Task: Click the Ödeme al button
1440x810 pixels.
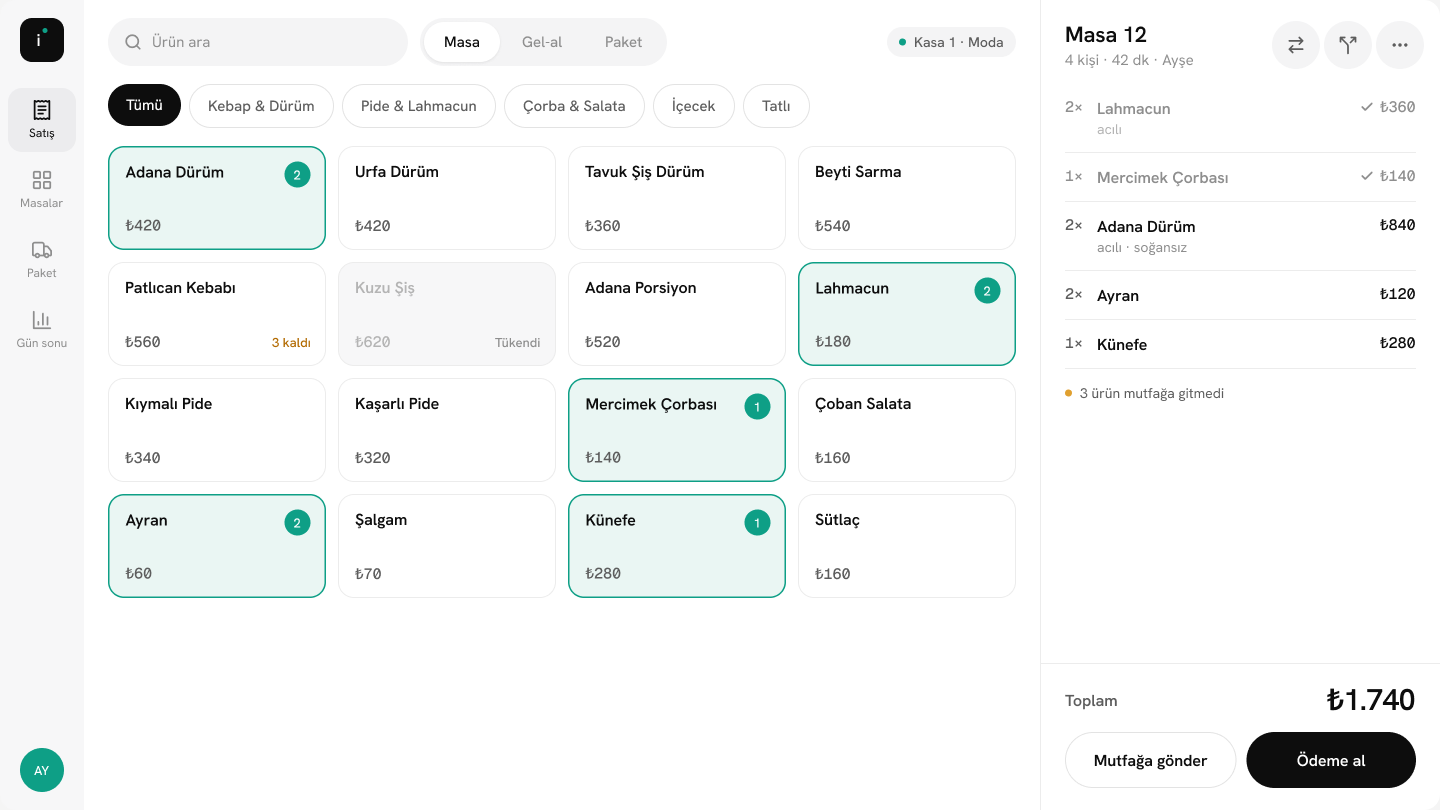Action: click(1331, 760)
